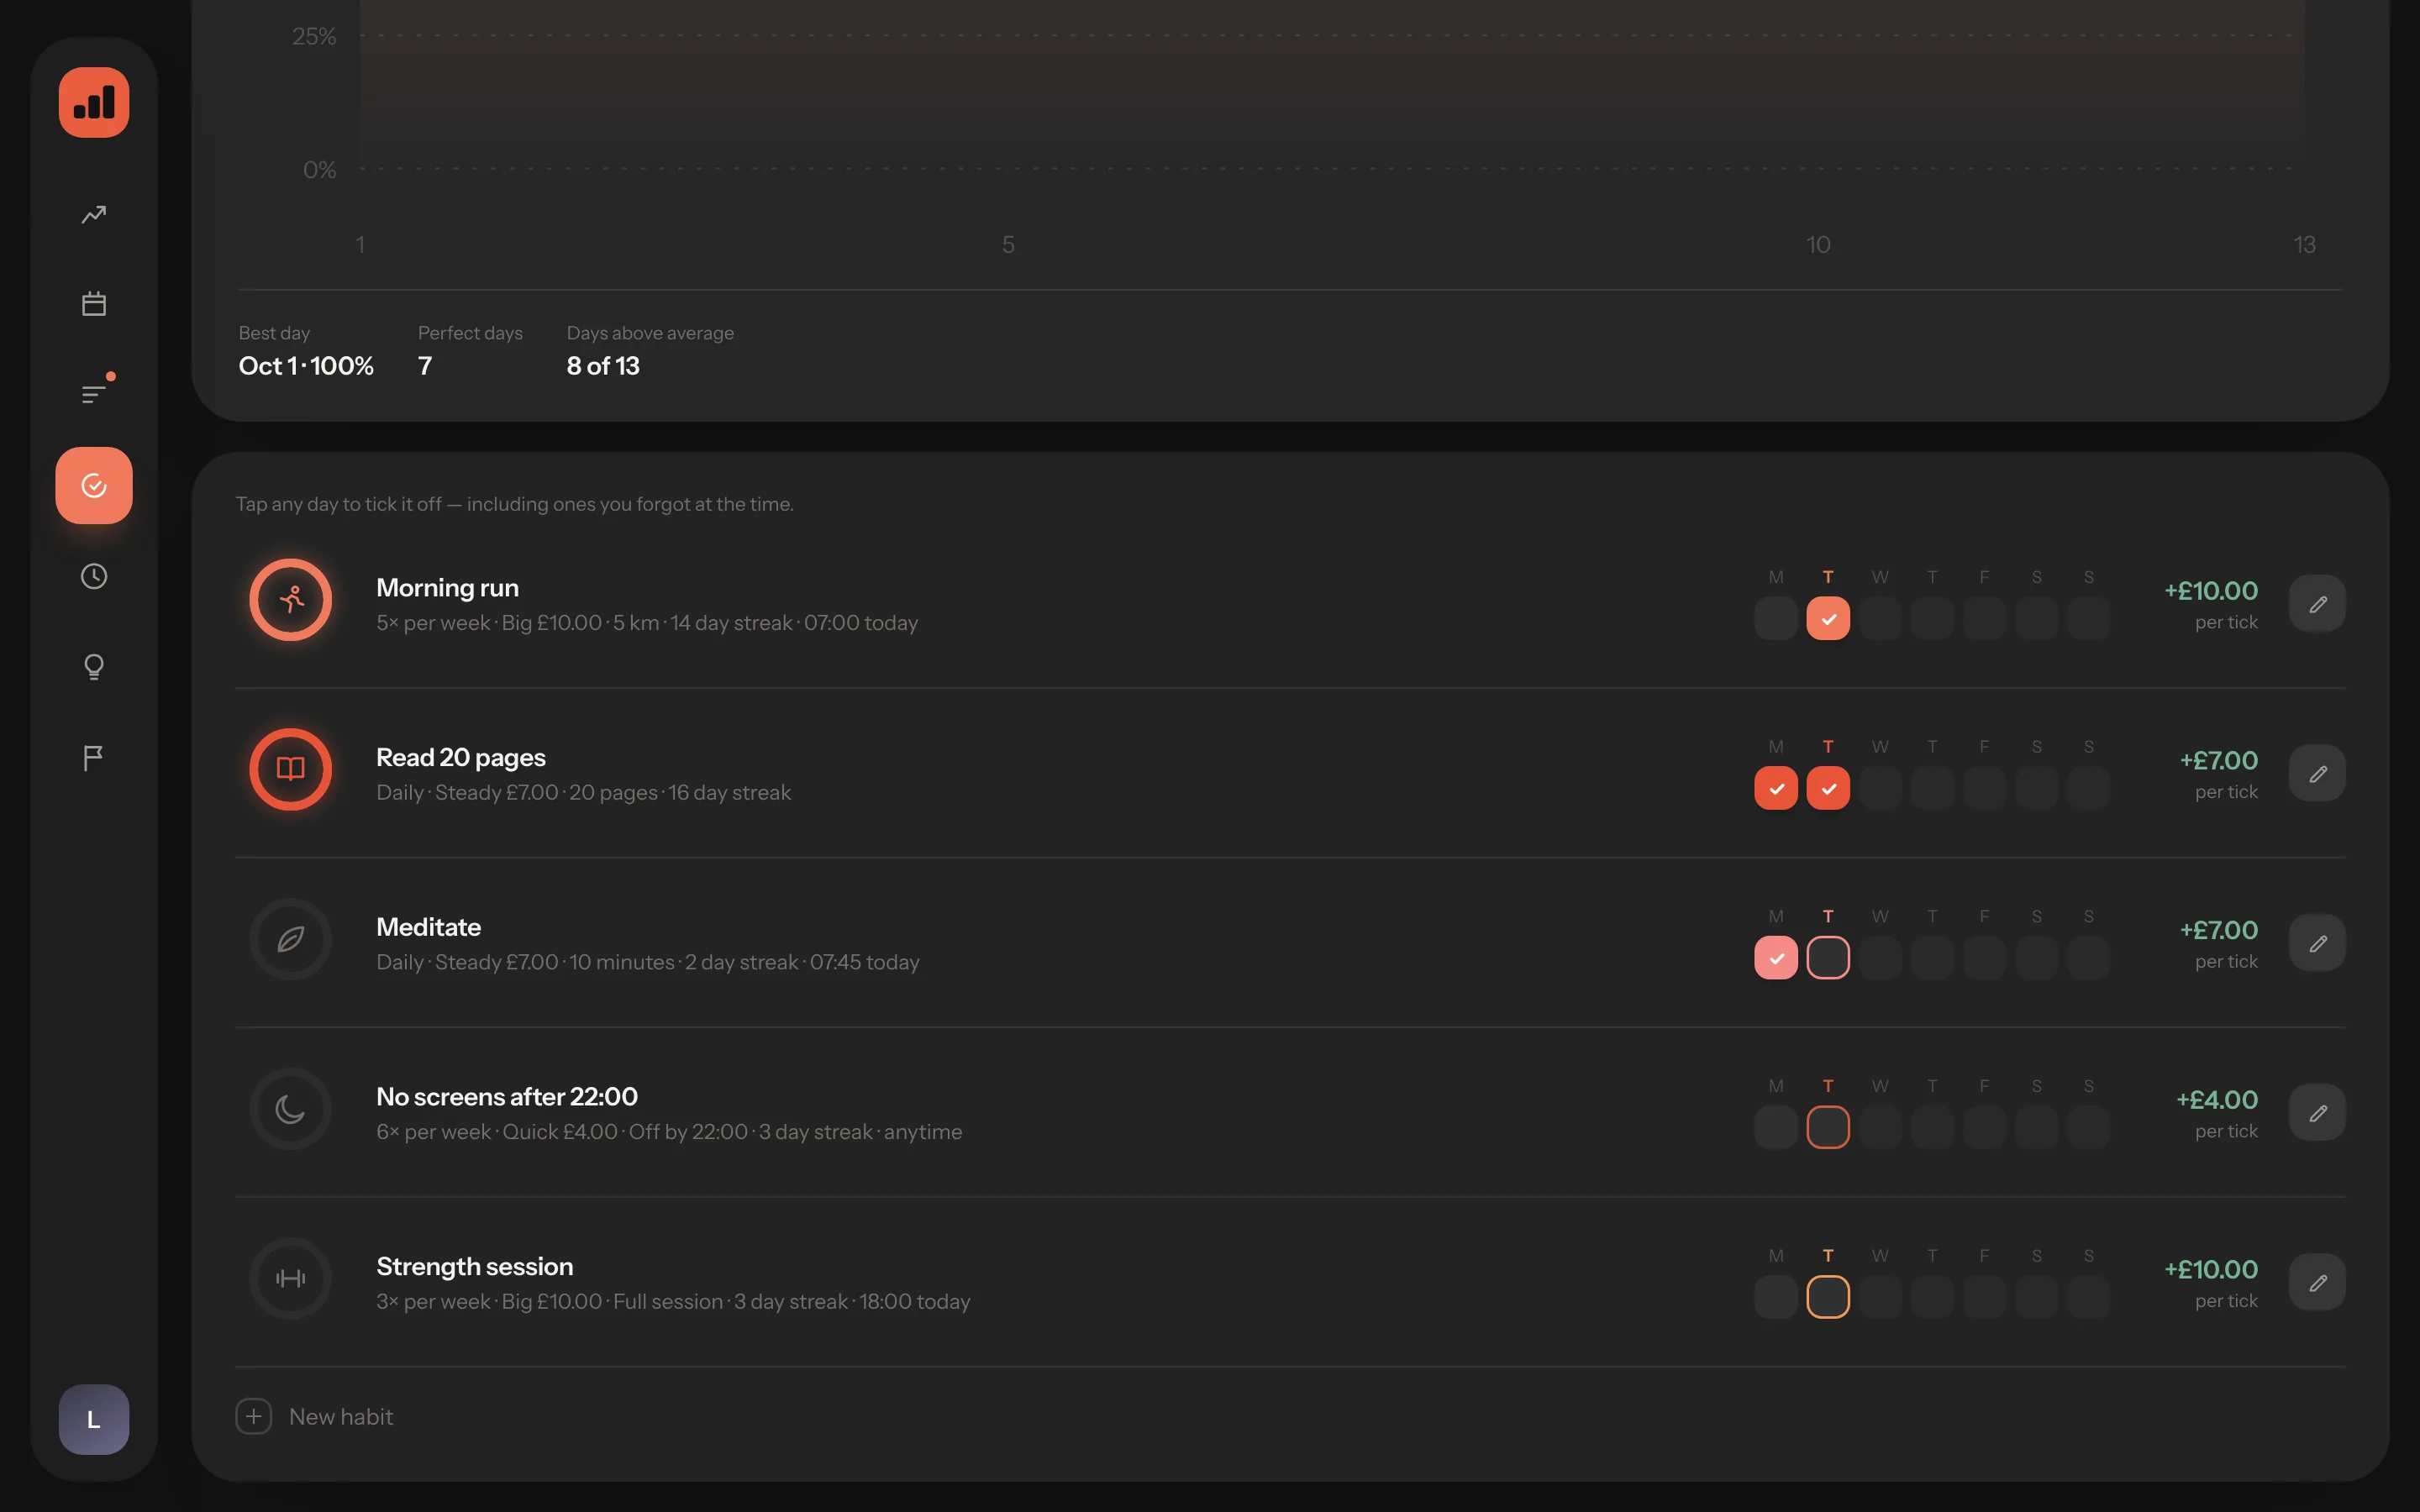Click the Oct 1 · 100% best day value
This screenshot has height=1512, width=2420.
pyautogui.click(x=306, y=366)
